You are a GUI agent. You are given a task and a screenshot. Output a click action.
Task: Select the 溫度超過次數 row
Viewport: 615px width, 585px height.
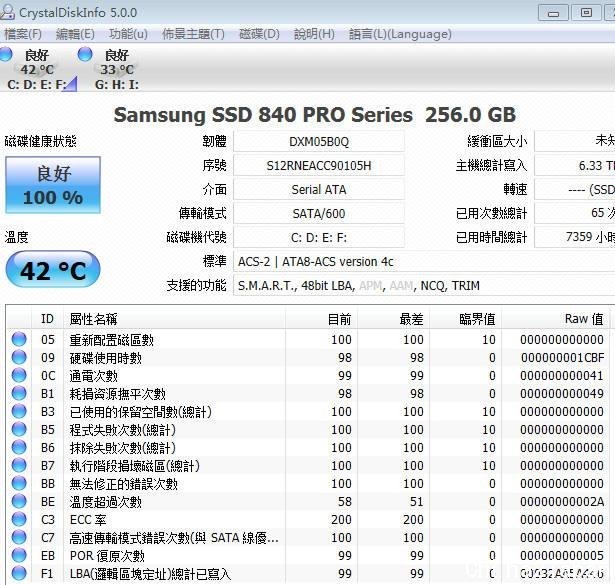(308, 501)
